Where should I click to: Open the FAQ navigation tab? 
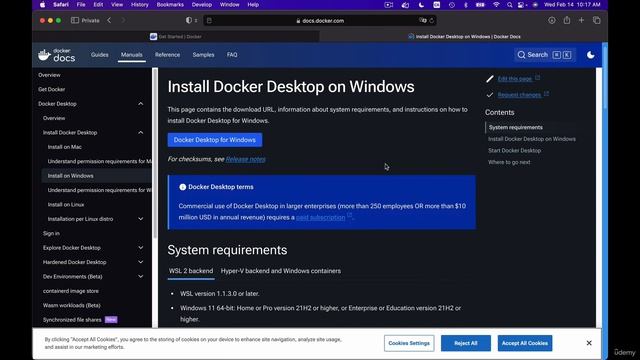point(232,55)
